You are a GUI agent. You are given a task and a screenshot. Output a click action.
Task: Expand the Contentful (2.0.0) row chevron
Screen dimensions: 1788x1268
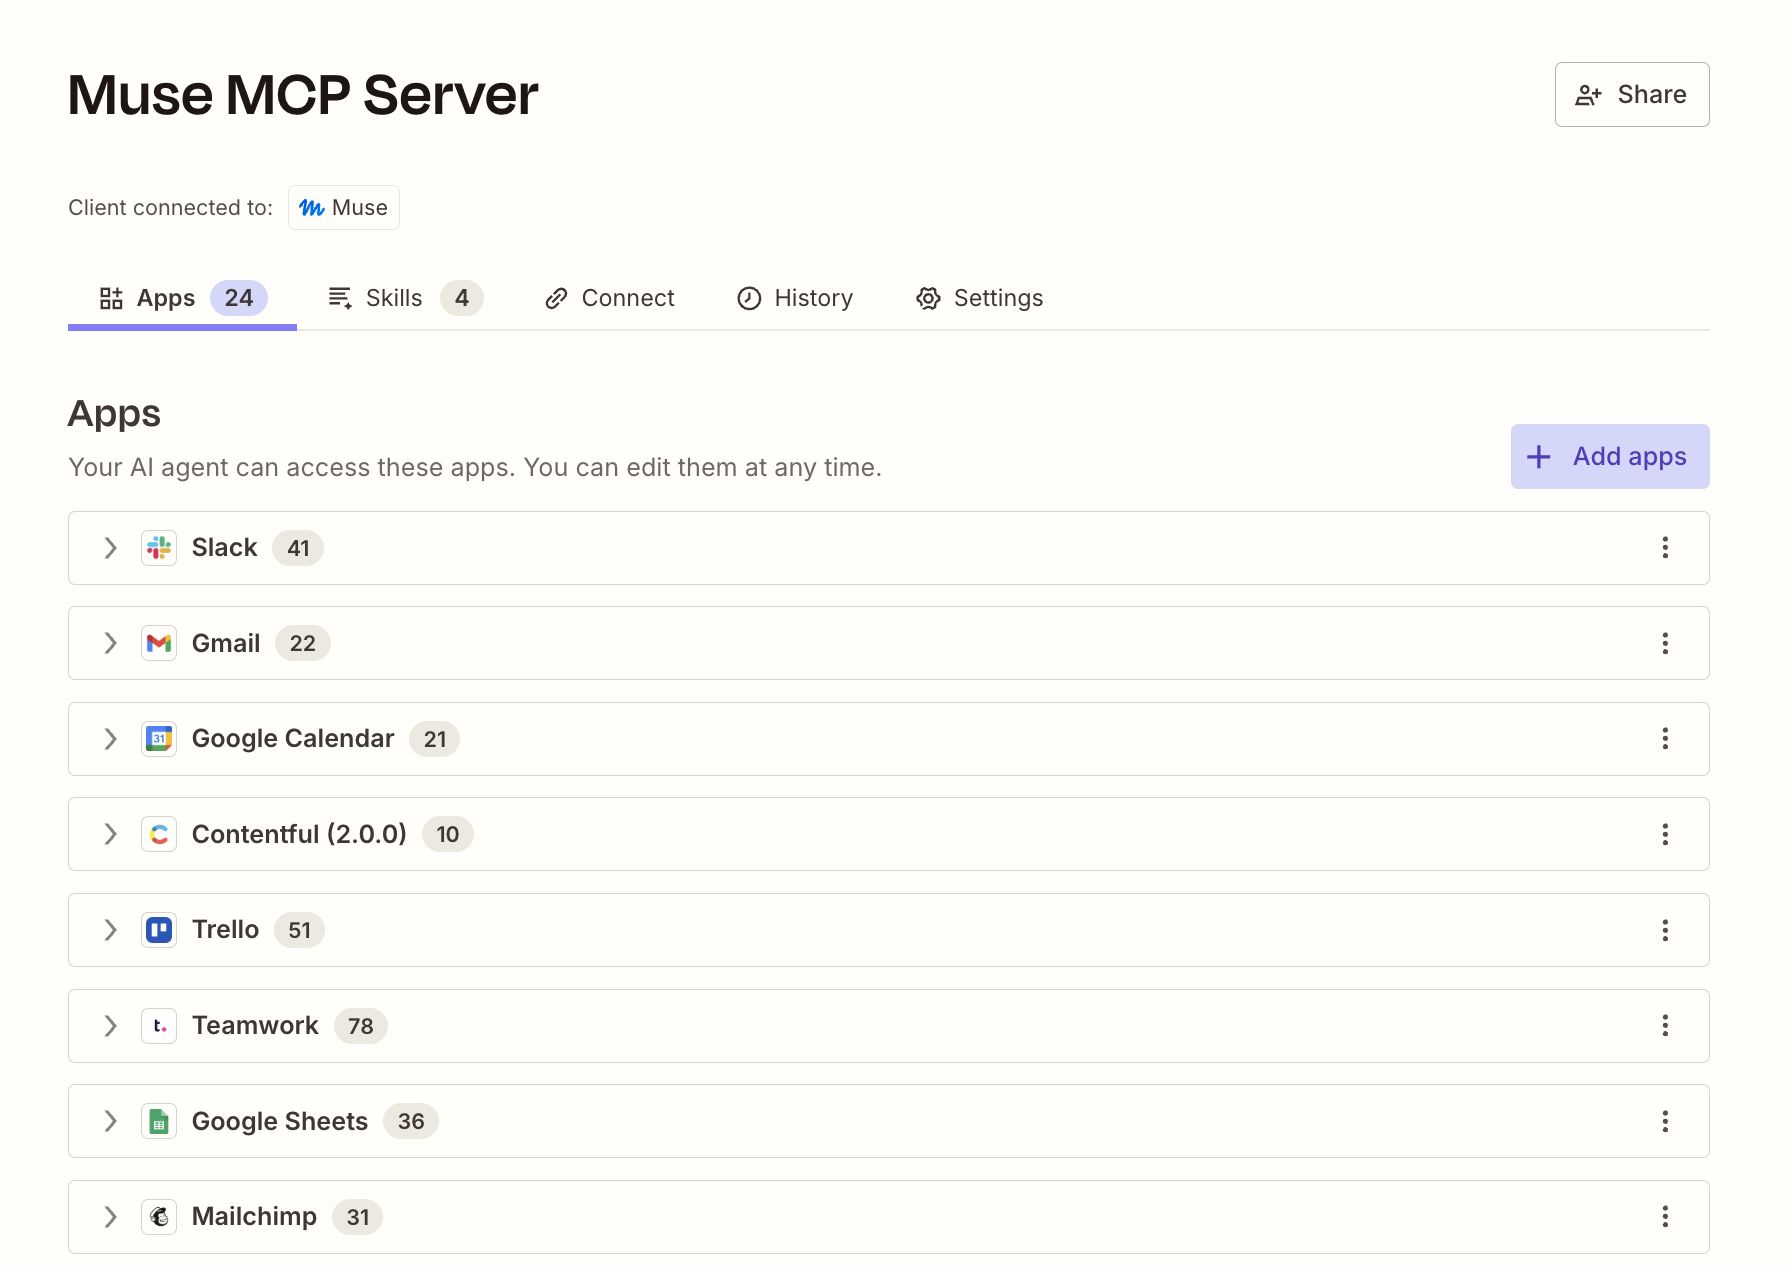[110, 834]
